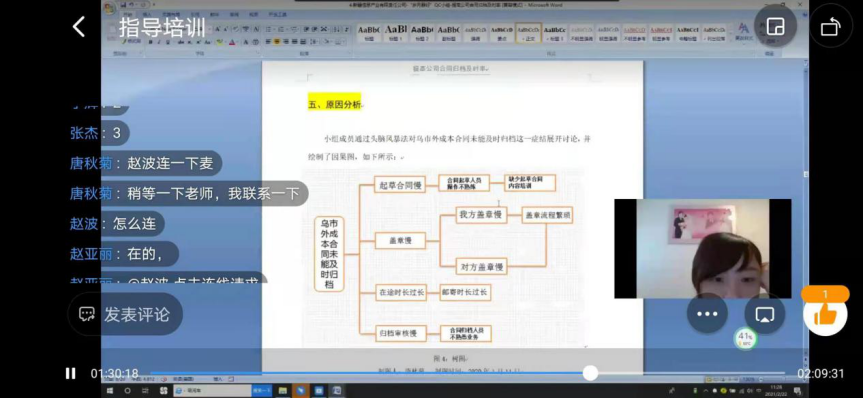Click the red font color icon

coord(232,42)
